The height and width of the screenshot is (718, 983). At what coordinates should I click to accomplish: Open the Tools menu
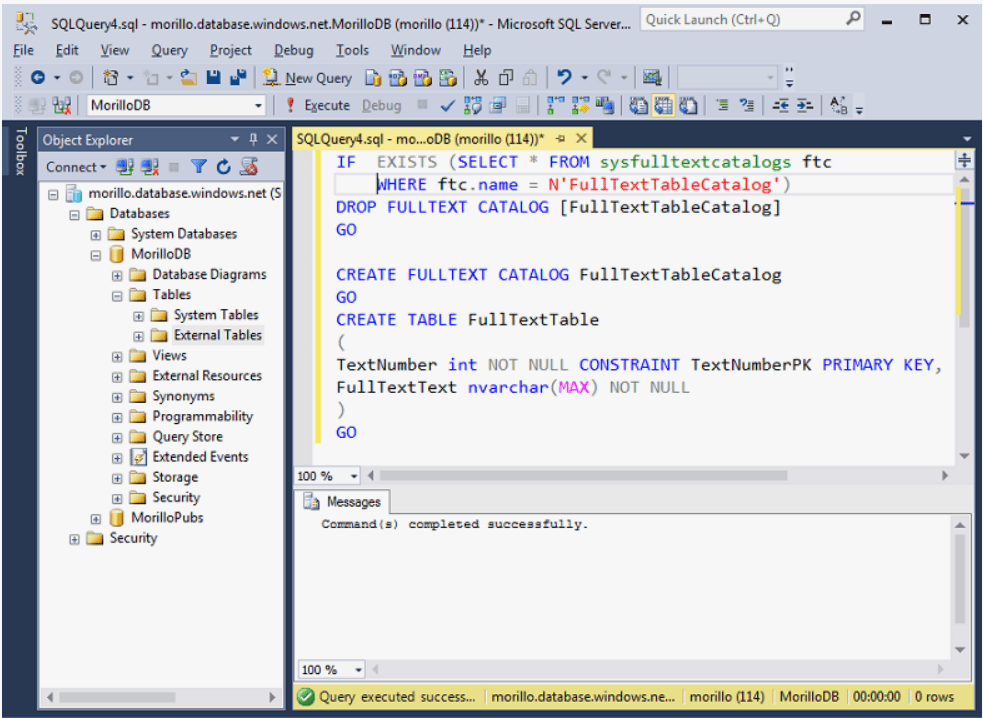coord(352,50)
